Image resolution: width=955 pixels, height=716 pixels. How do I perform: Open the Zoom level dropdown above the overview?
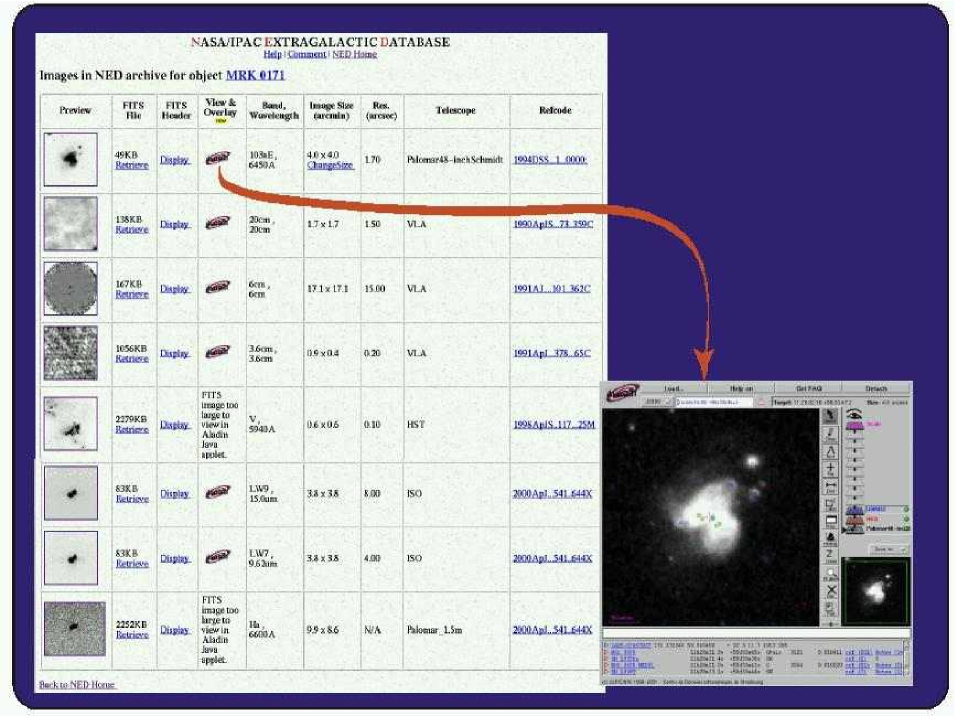(889, 549)
